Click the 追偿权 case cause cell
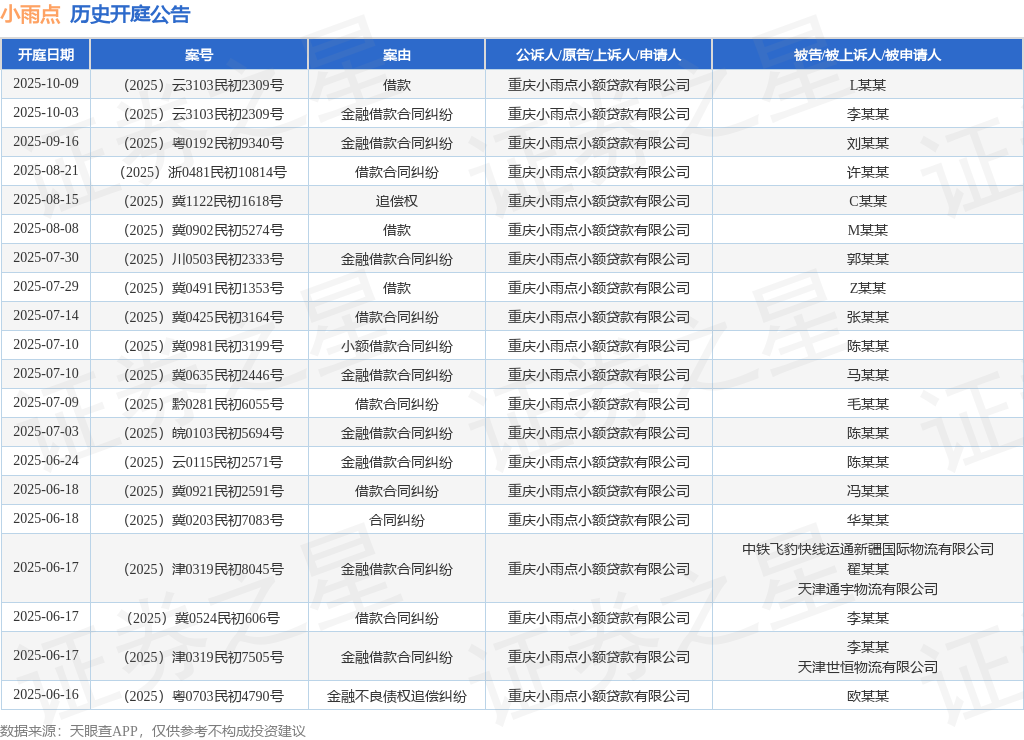The width and height of the screenshot is (1024, 740). [x=396, y=201]
